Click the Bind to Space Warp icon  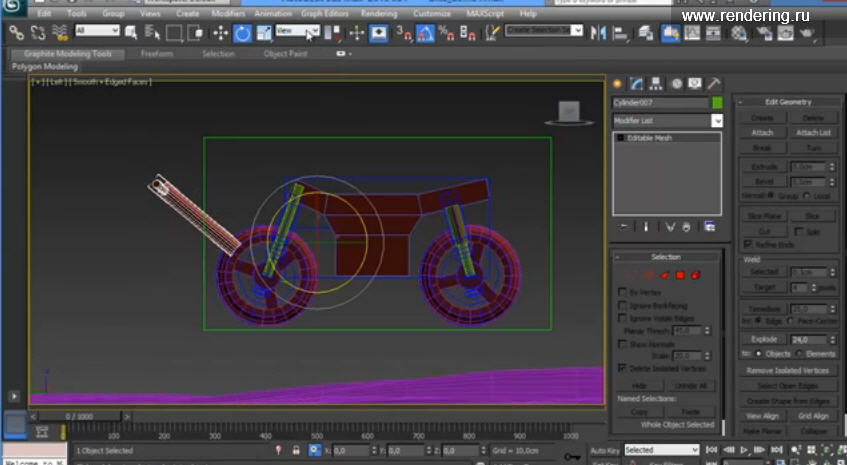pos(60,33)
